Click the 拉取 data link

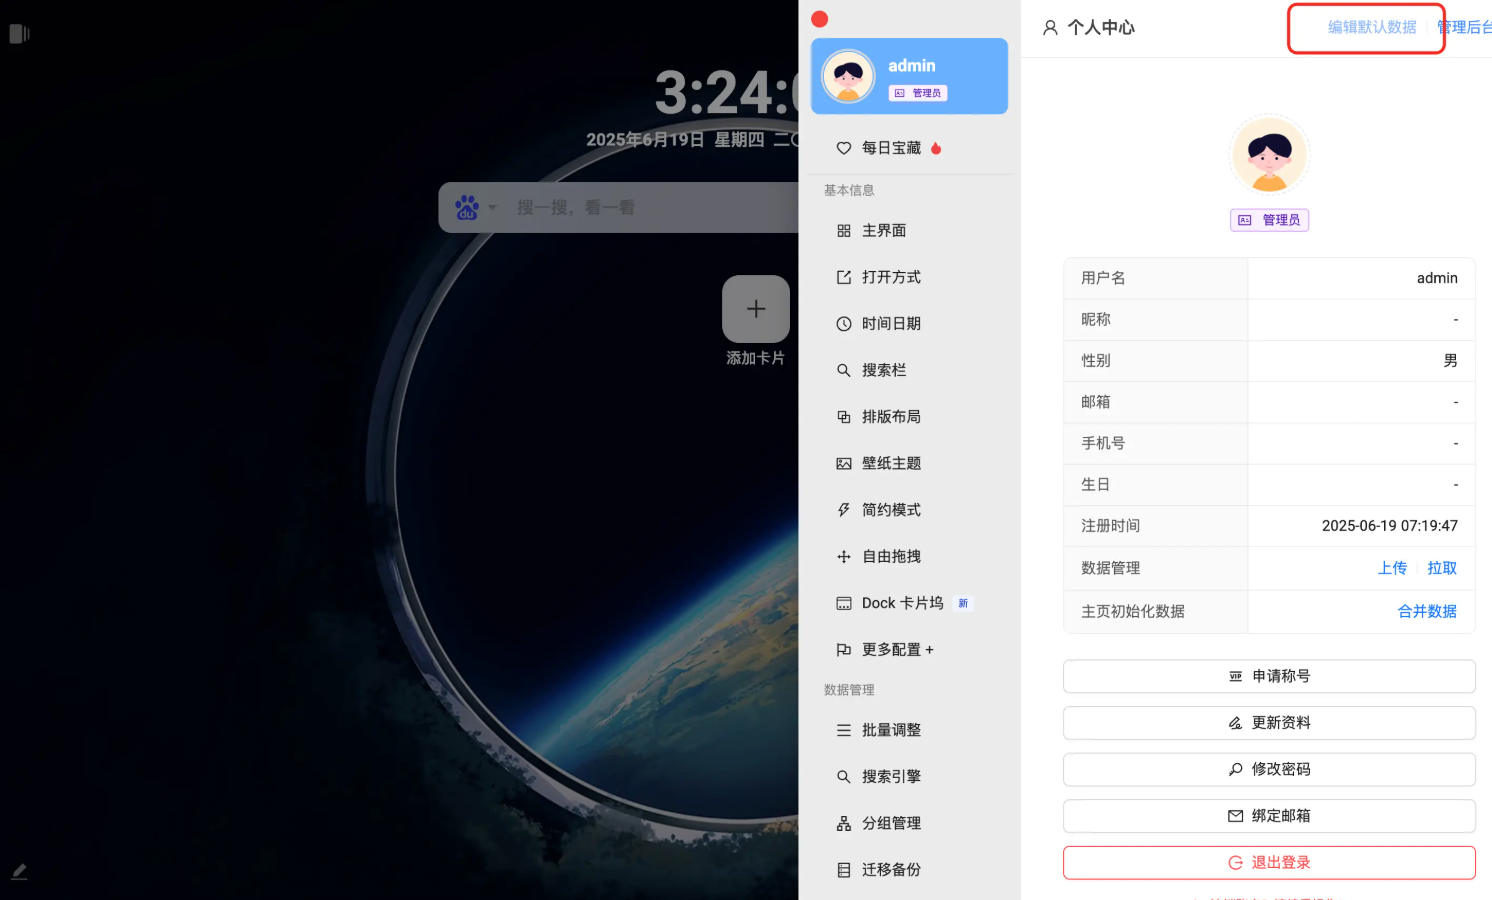tap(1442, 568)
